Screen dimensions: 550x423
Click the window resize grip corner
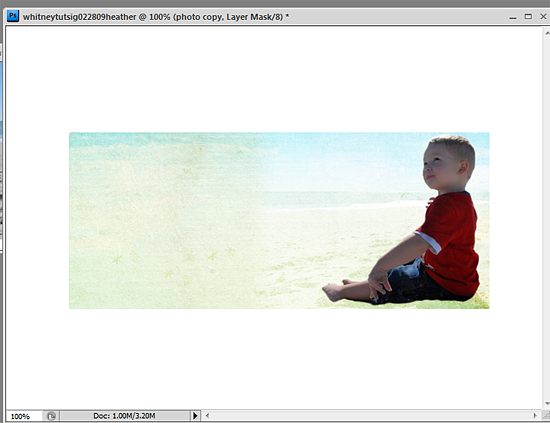coord(546,416)
